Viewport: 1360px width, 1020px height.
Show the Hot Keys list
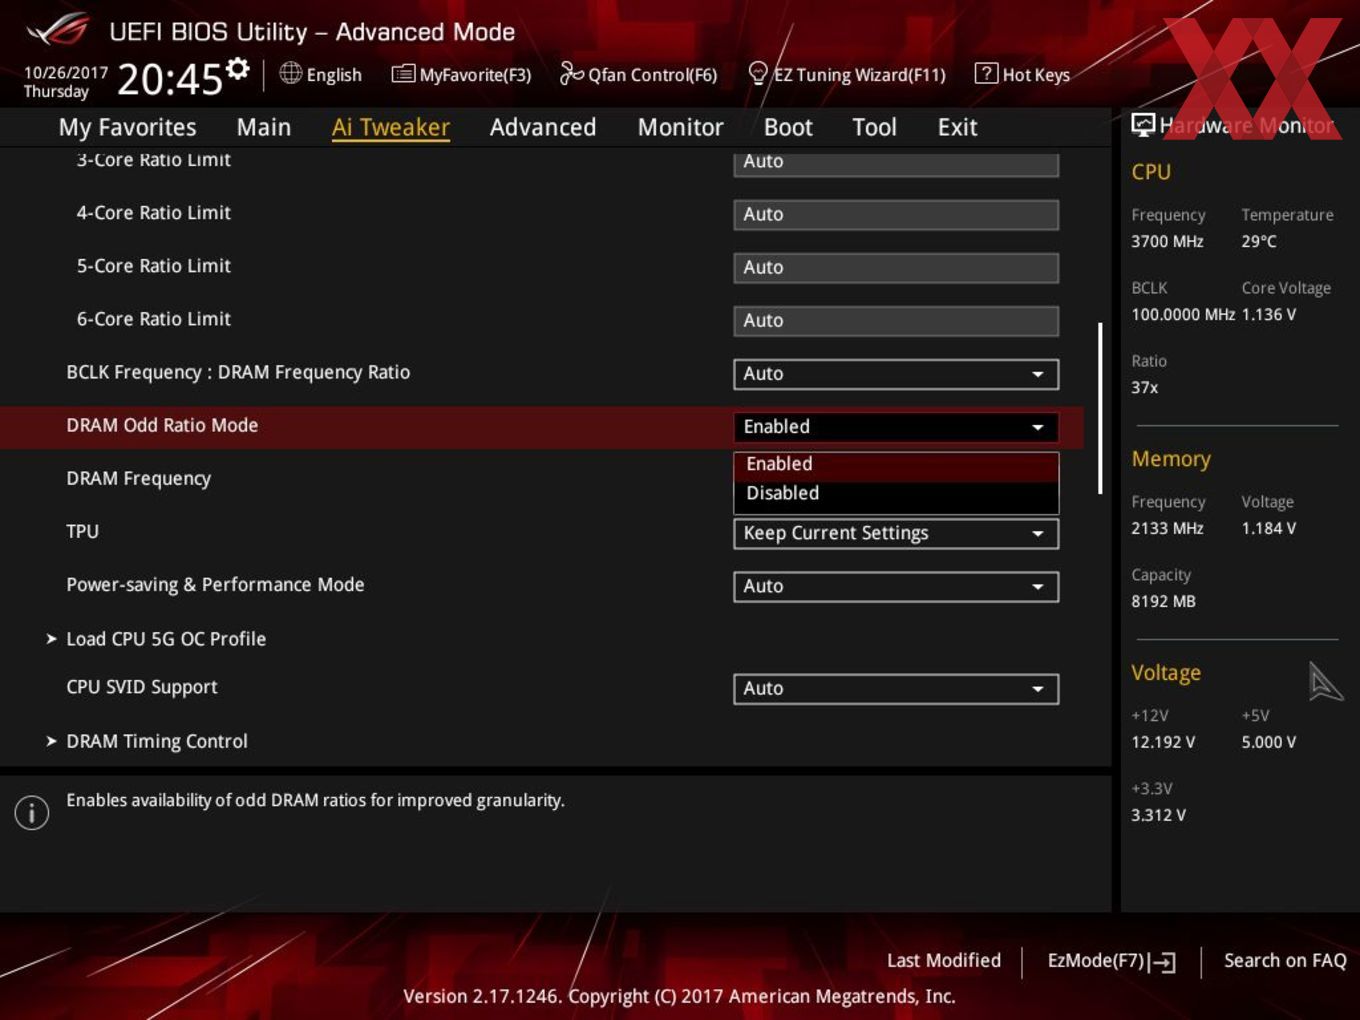[x=1036, y=75]
